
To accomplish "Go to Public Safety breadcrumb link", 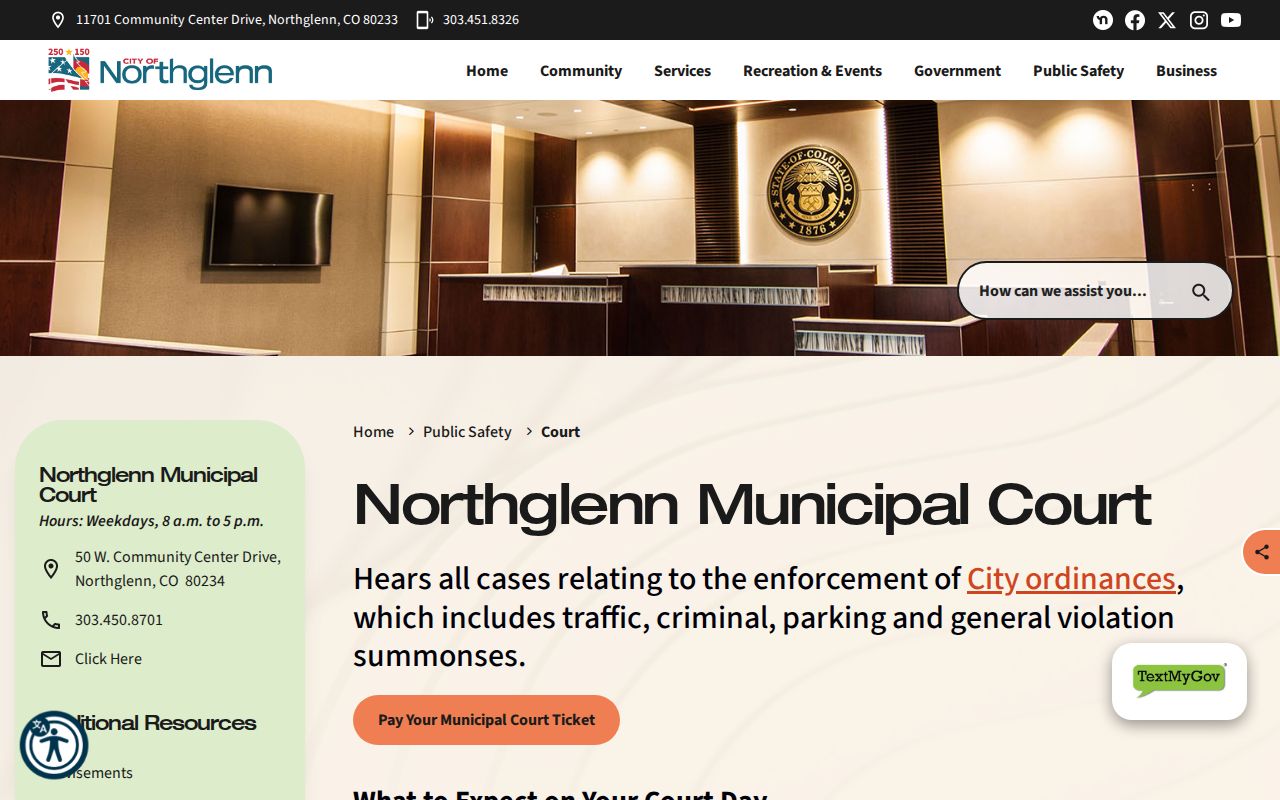I will pyautogui.click(x=467, y=432).
